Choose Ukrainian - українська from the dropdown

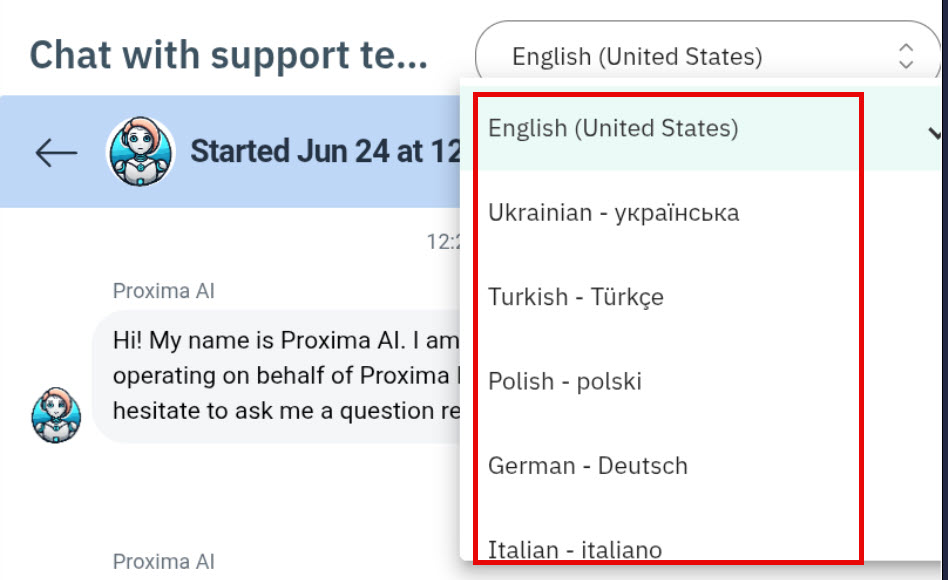click(x=614, y=212)
